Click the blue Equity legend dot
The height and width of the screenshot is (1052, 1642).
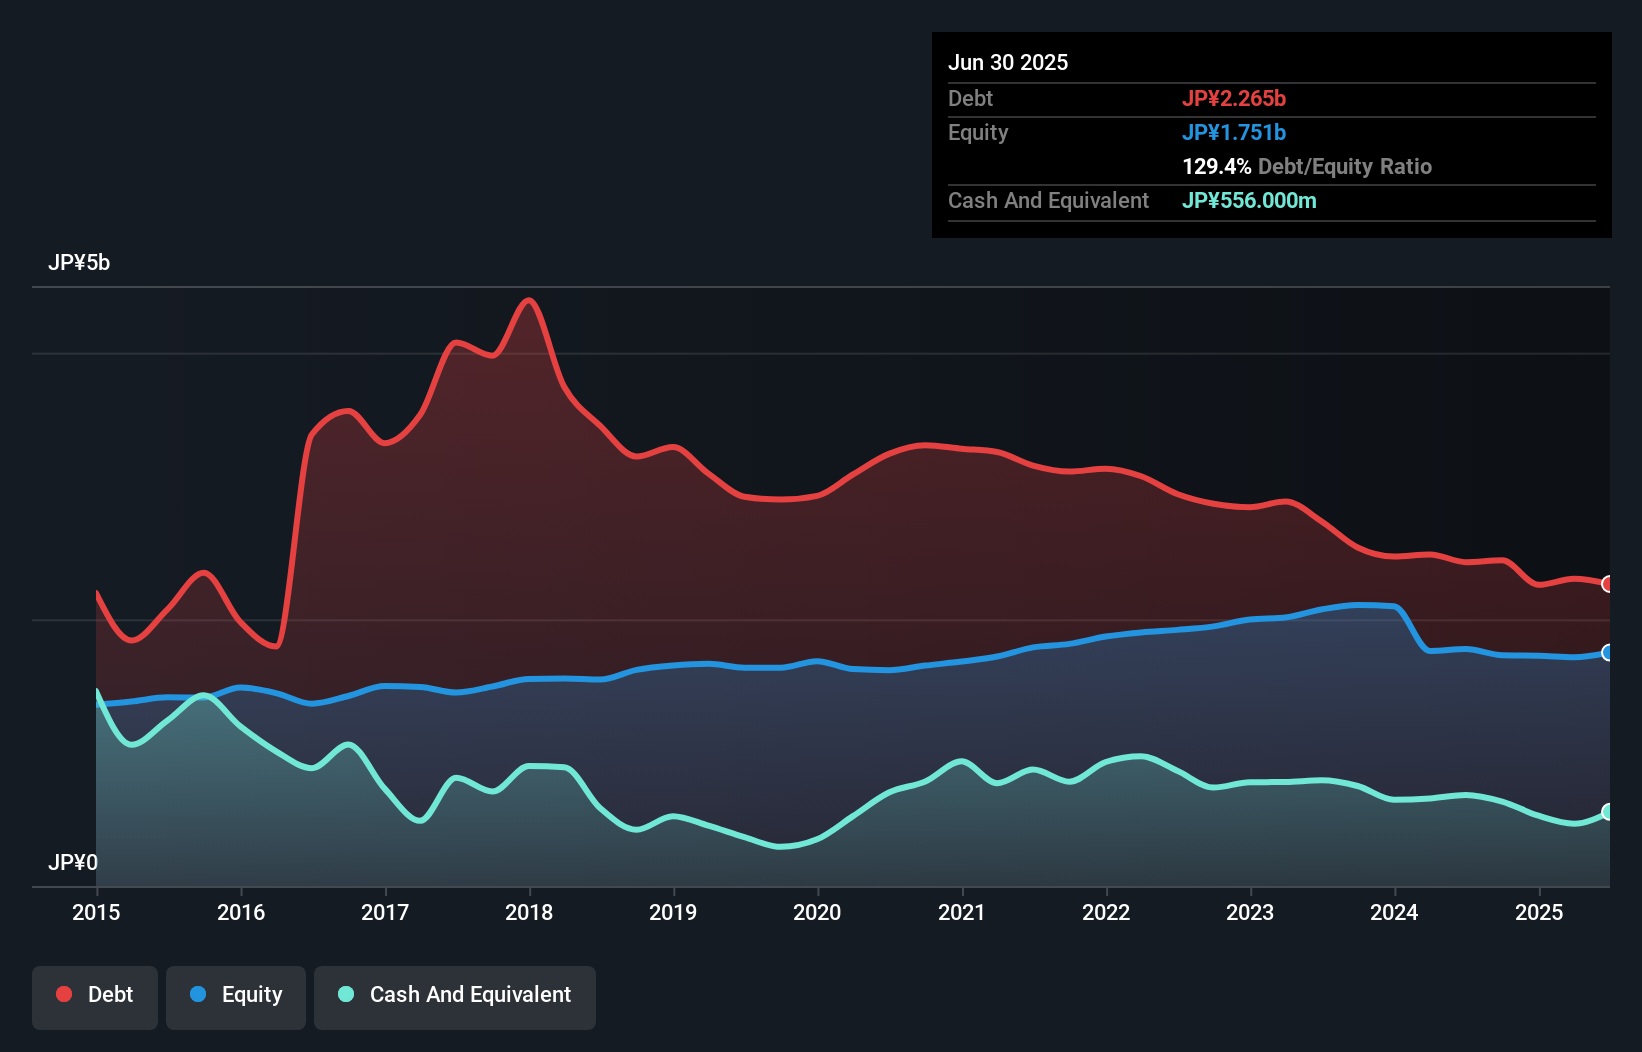point(199,994)
